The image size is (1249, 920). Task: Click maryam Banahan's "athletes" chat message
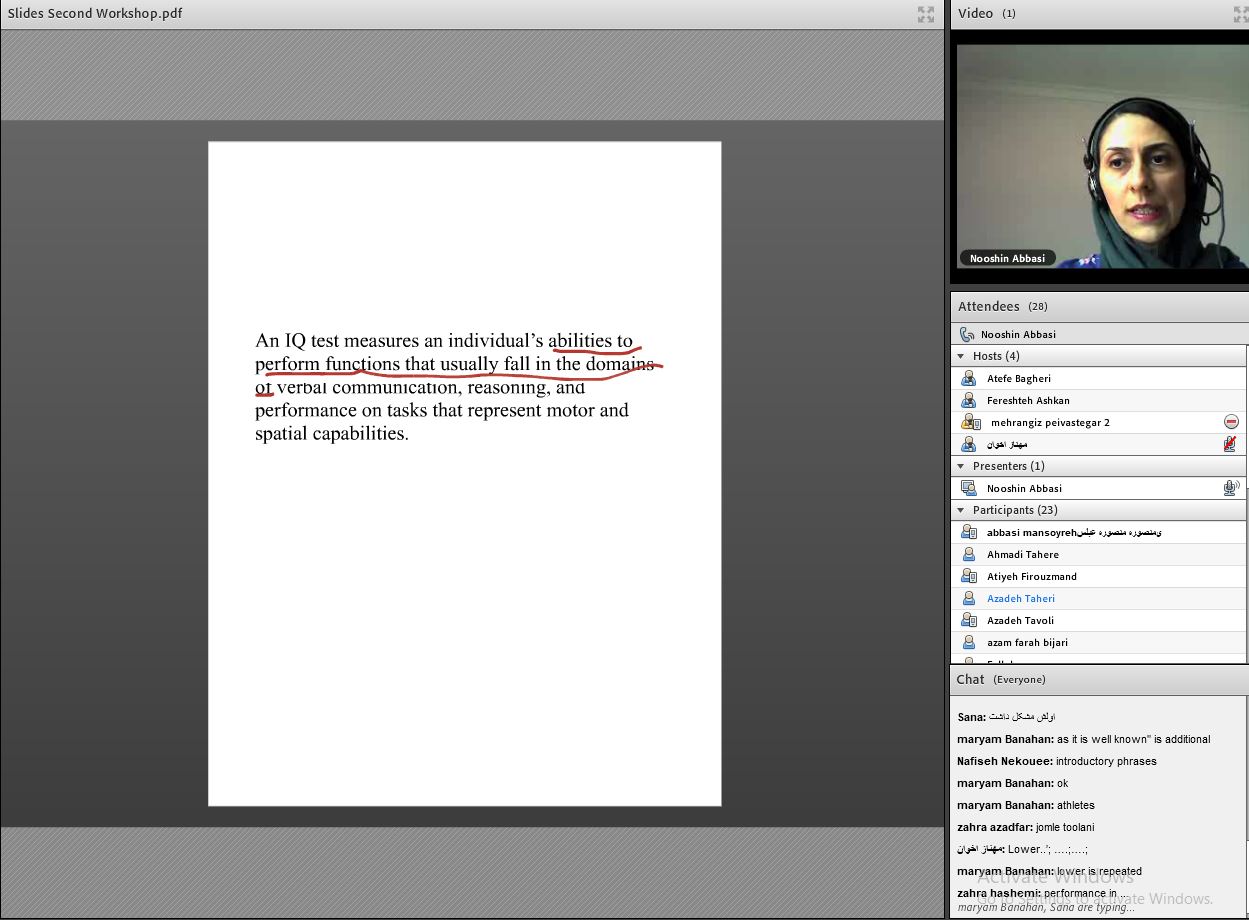[1026, 805]
